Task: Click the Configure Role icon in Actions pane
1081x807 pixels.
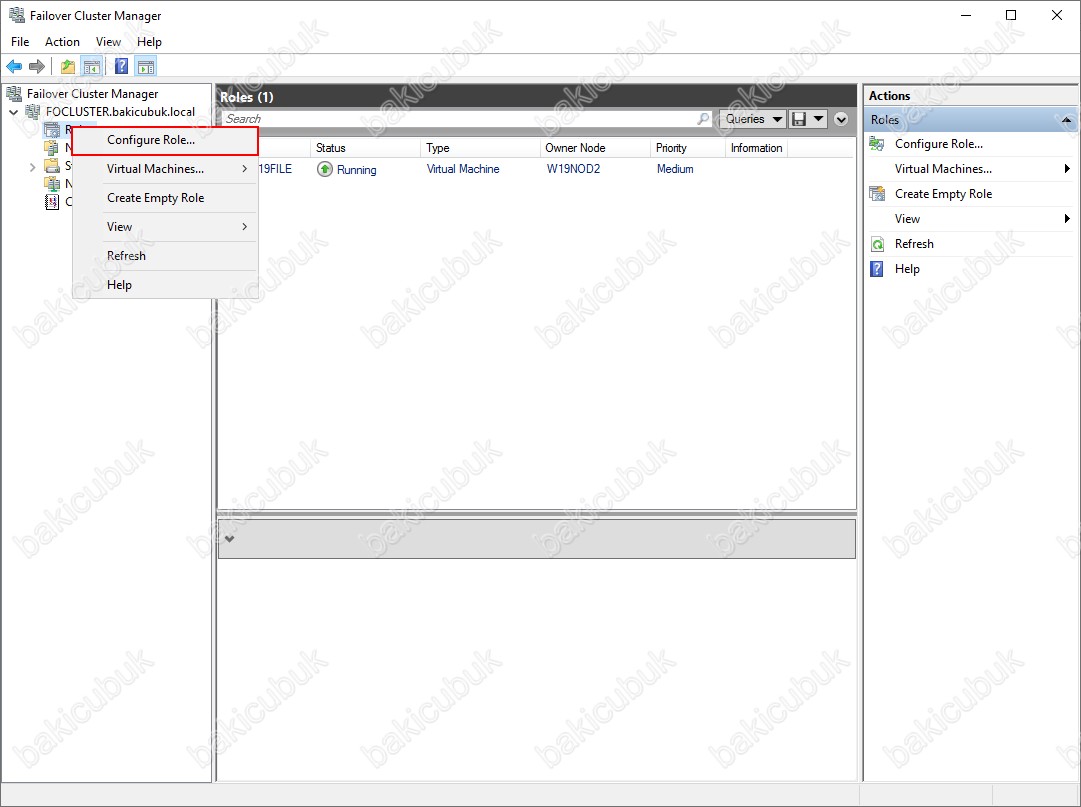Action: click(x=877, y=144)
